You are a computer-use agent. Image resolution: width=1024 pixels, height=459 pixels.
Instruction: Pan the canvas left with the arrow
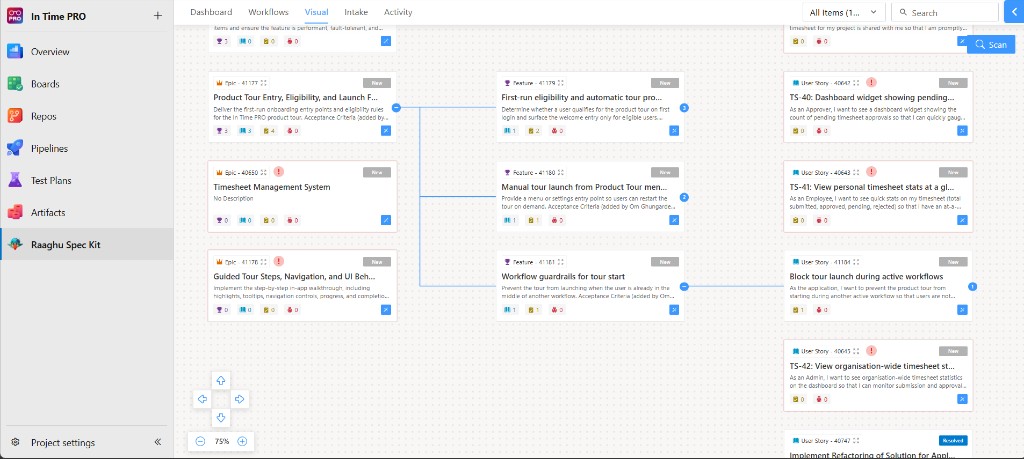tap(202, 399)
